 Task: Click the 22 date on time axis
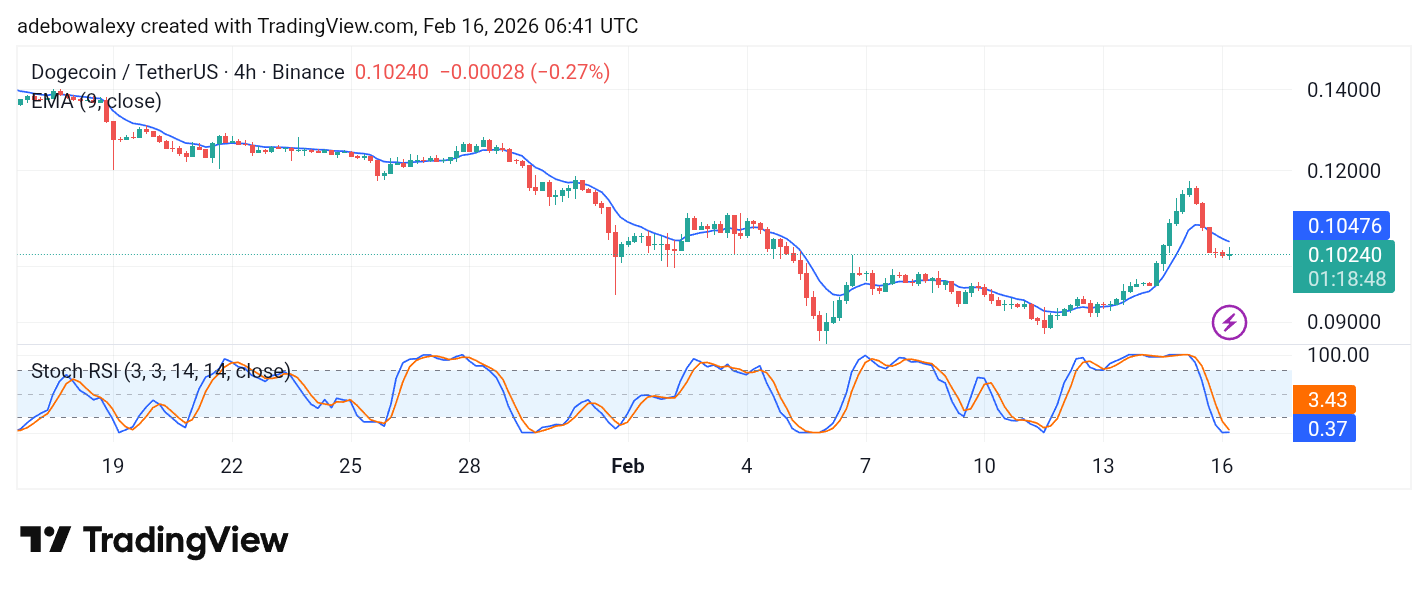click(232, 466)
